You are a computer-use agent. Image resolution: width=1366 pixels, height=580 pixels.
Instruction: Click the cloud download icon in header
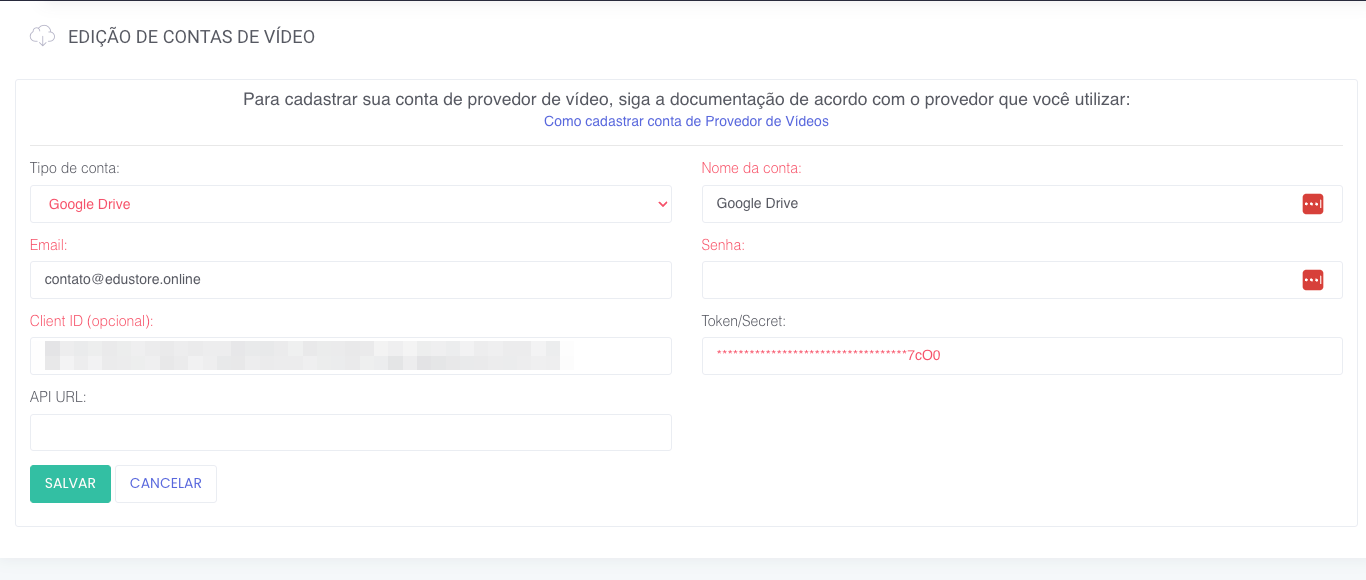(42, 37)
